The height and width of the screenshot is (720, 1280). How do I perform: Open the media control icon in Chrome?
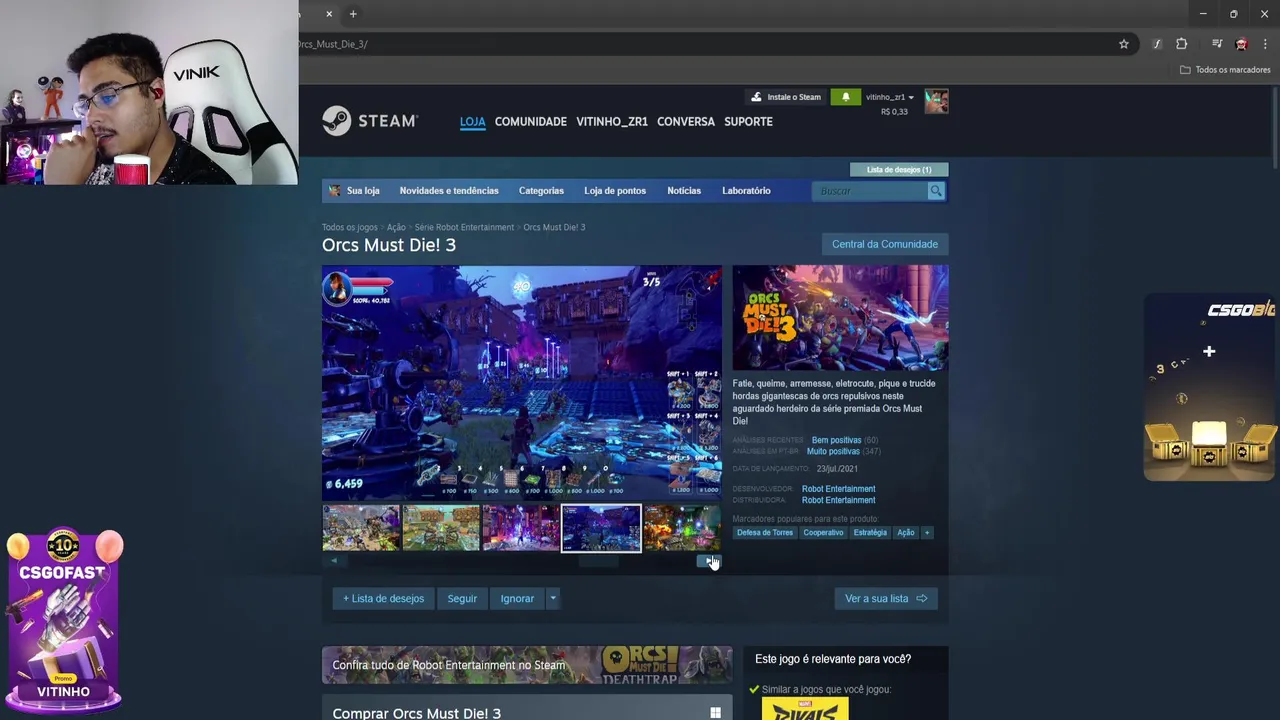coord(1216,44)
